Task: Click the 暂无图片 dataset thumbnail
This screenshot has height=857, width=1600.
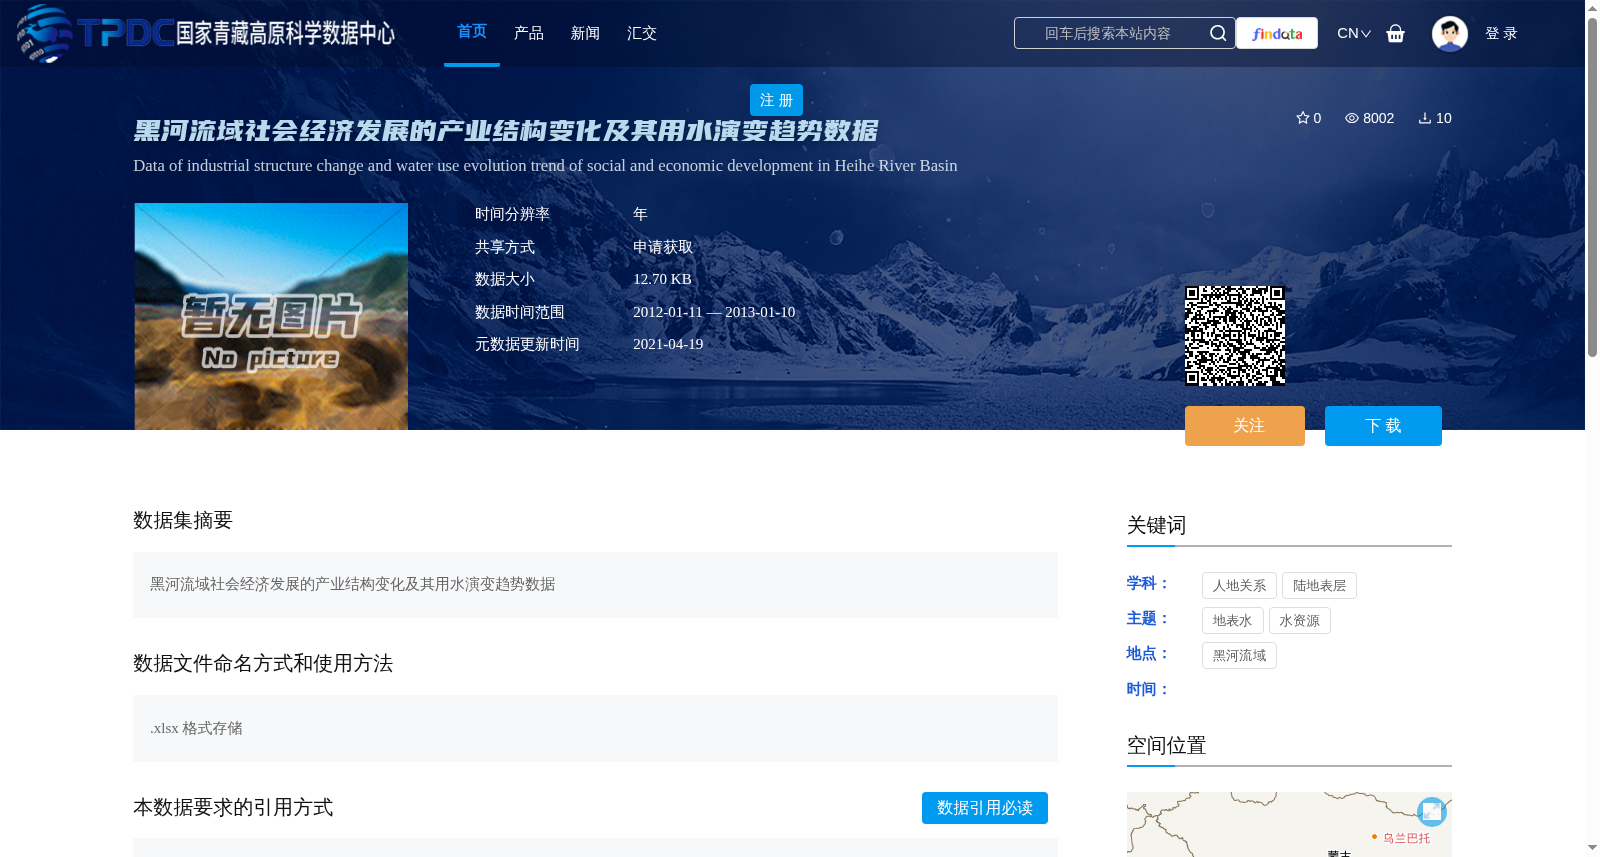Action: (271, 316)
